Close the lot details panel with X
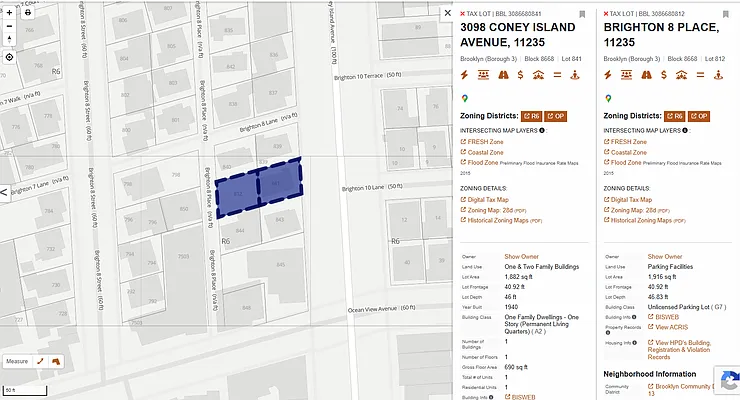Screen dimensions: 740x400 (447, 13)
